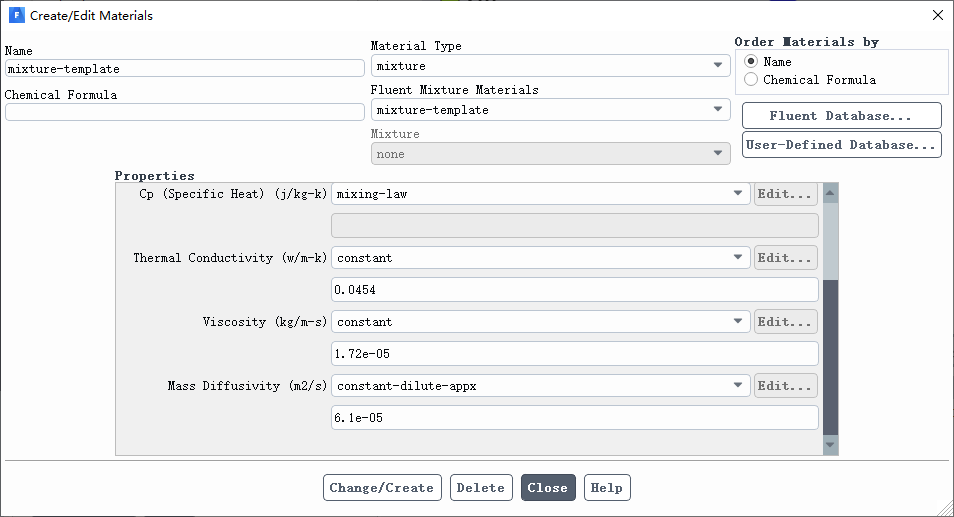This screenshot has width=954, height=517.
Task: Close the Create/Edit Materials dialog with X
Action: click(938, 15)
